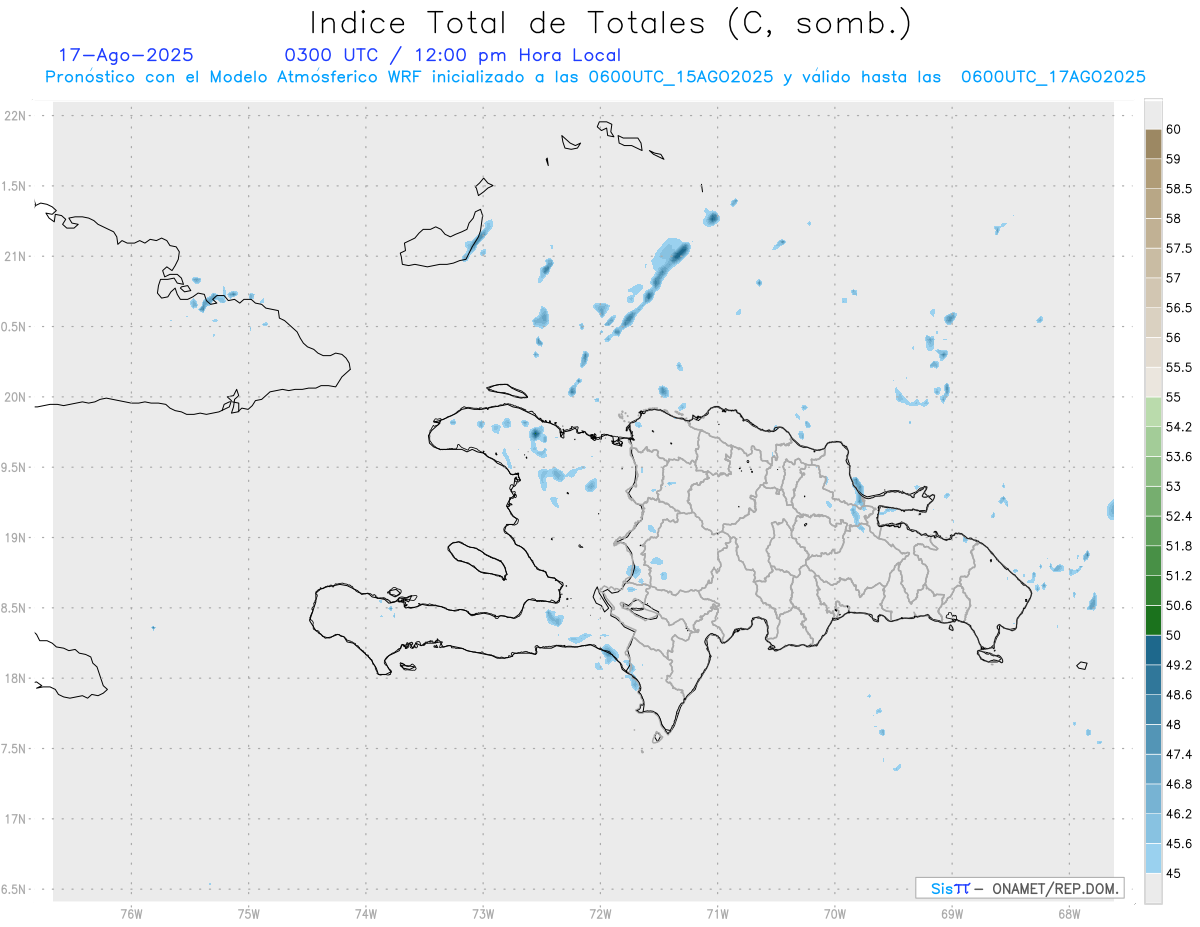This screenshot has height=927, width=1200.
Task: Click the '46.8' colorbar value
Action: 1178,784
